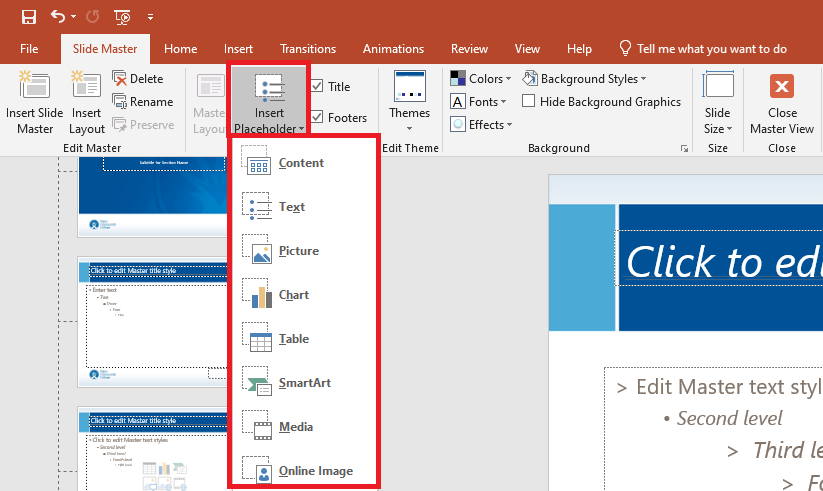Click the 'Click to edit' title placeholder on slide

pyautogui.click(x=719, y=258)
